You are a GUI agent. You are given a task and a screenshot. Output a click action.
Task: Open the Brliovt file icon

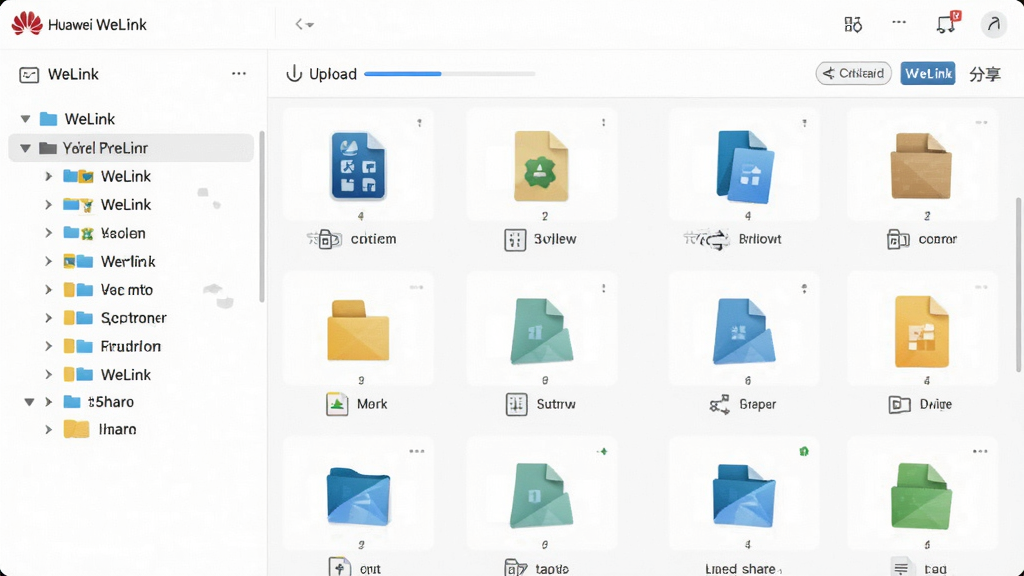click(745, 166)
